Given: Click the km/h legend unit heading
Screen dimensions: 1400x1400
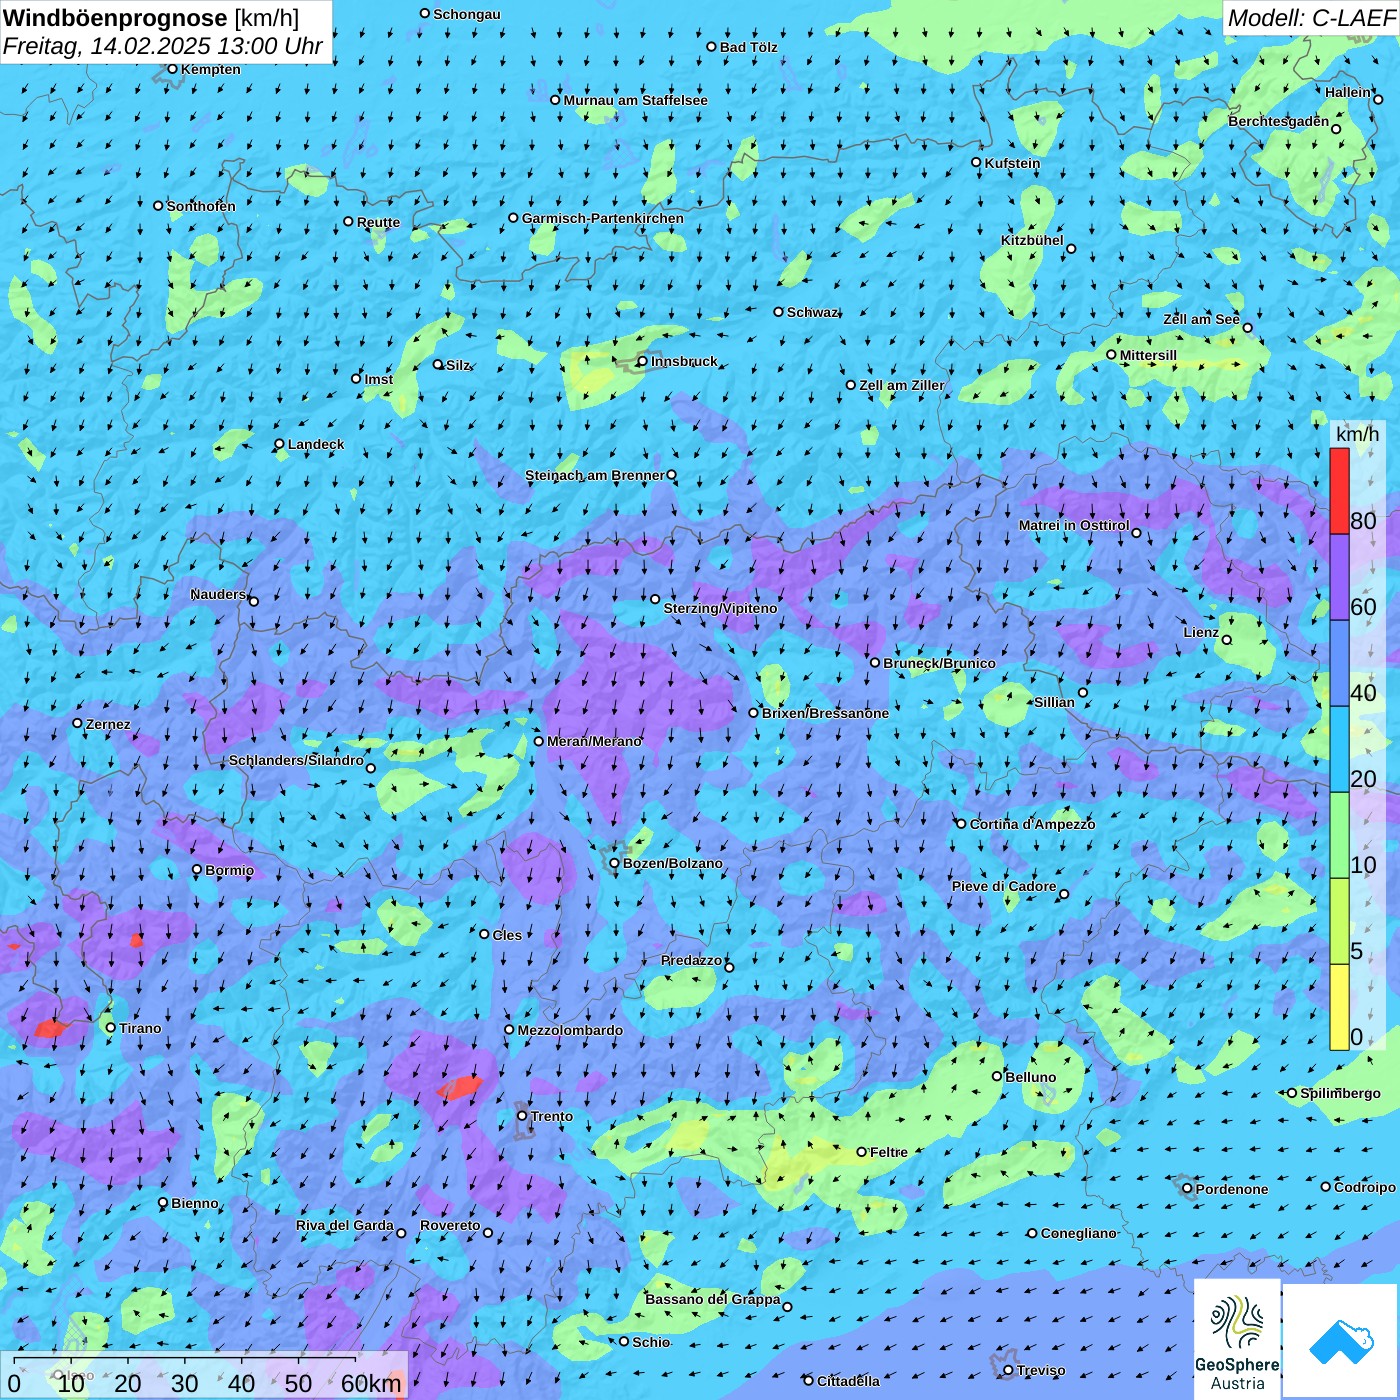Looking at the screenshot, I should (x=1358, y=434).
